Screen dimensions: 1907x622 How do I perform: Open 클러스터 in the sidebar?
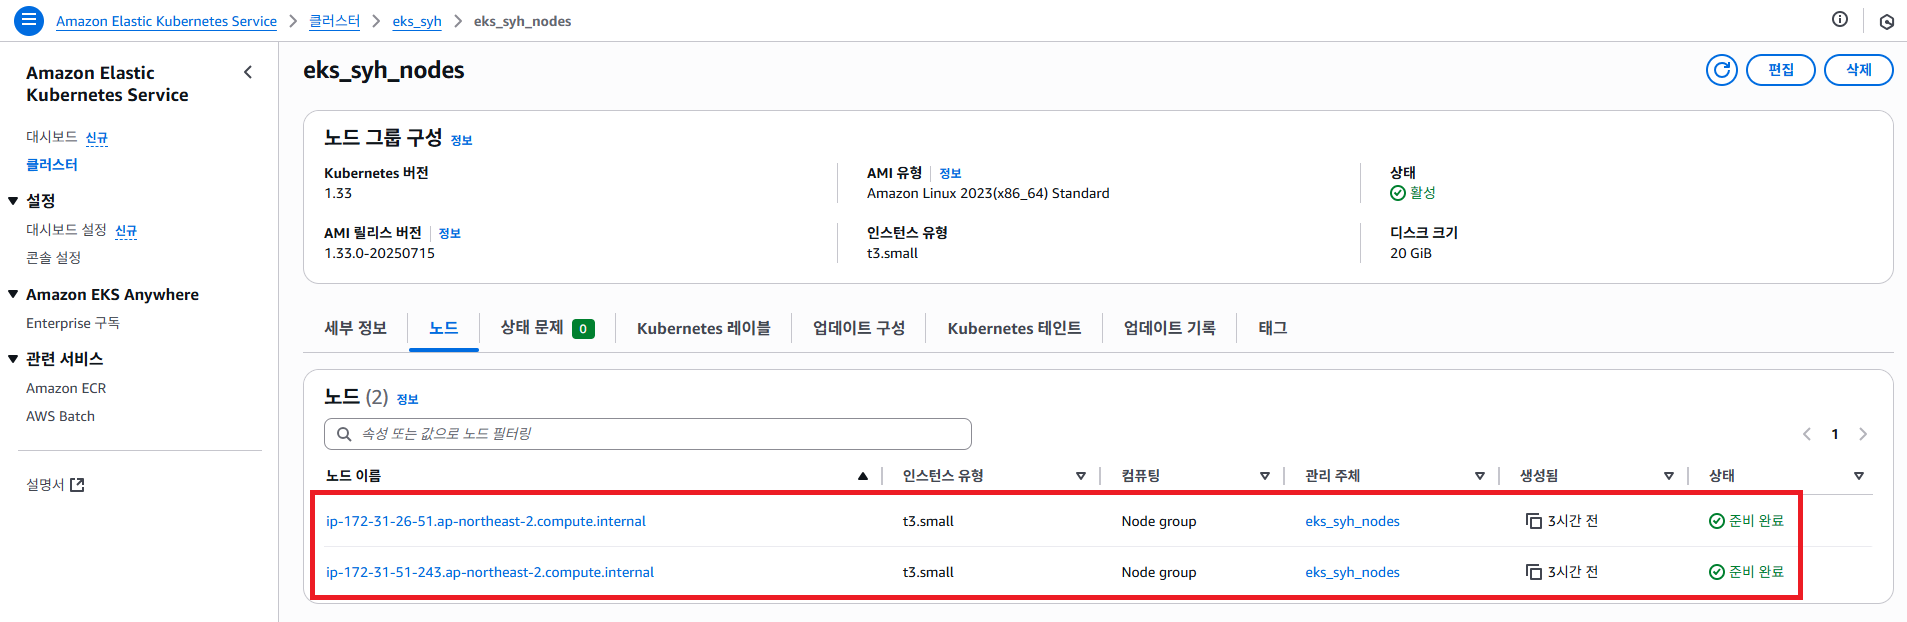click(x=52, y=165)
